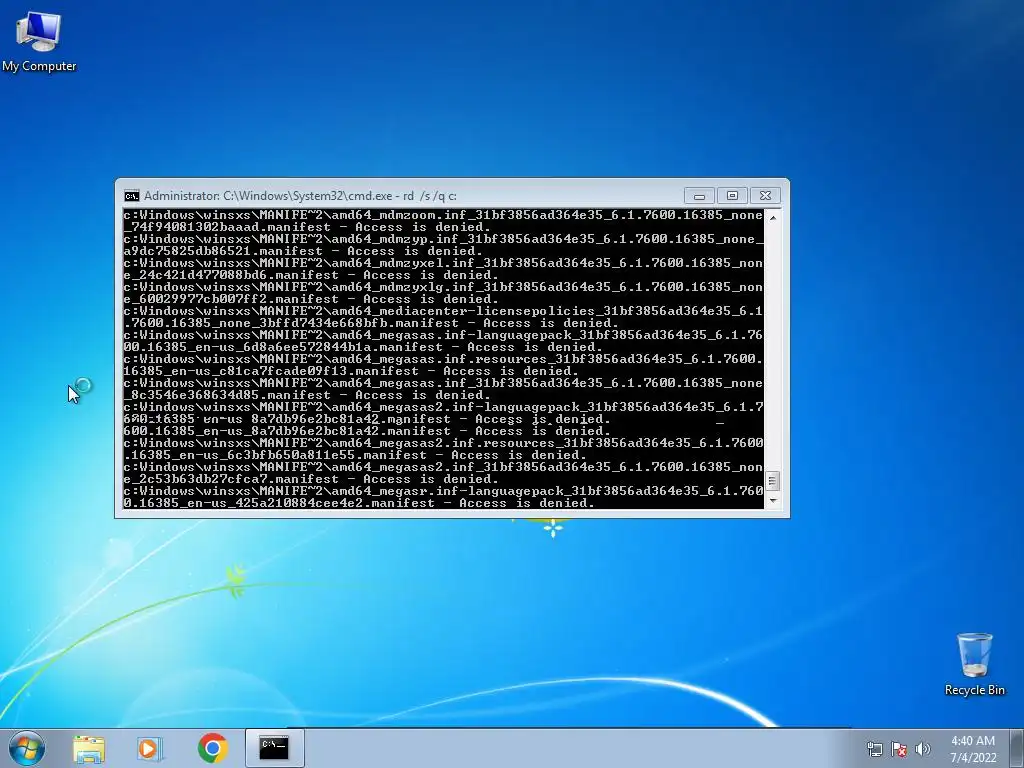Click the amd64_mdmzoom.inf manifest line
This screenshot has width=1024, height=768.
(443, 215)
